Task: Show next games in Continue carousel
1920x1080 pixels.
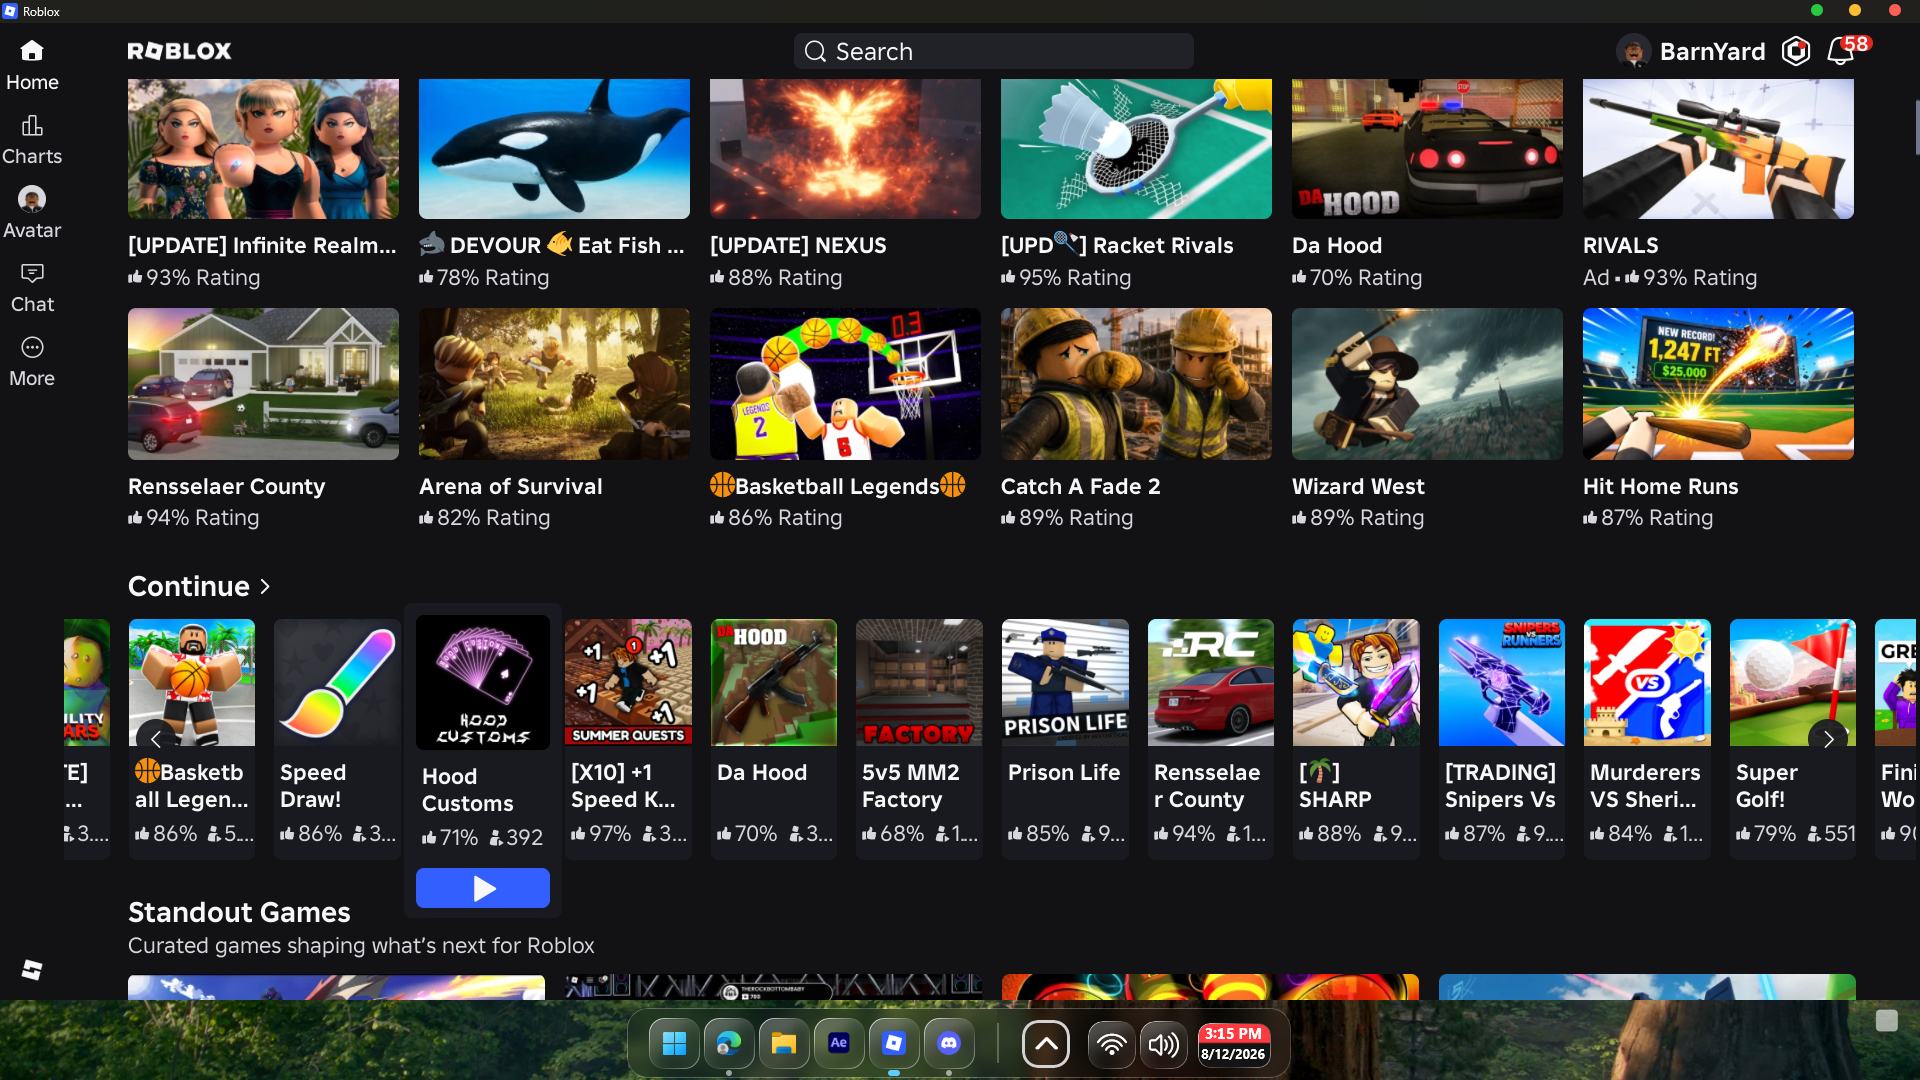Action: 1828,739
